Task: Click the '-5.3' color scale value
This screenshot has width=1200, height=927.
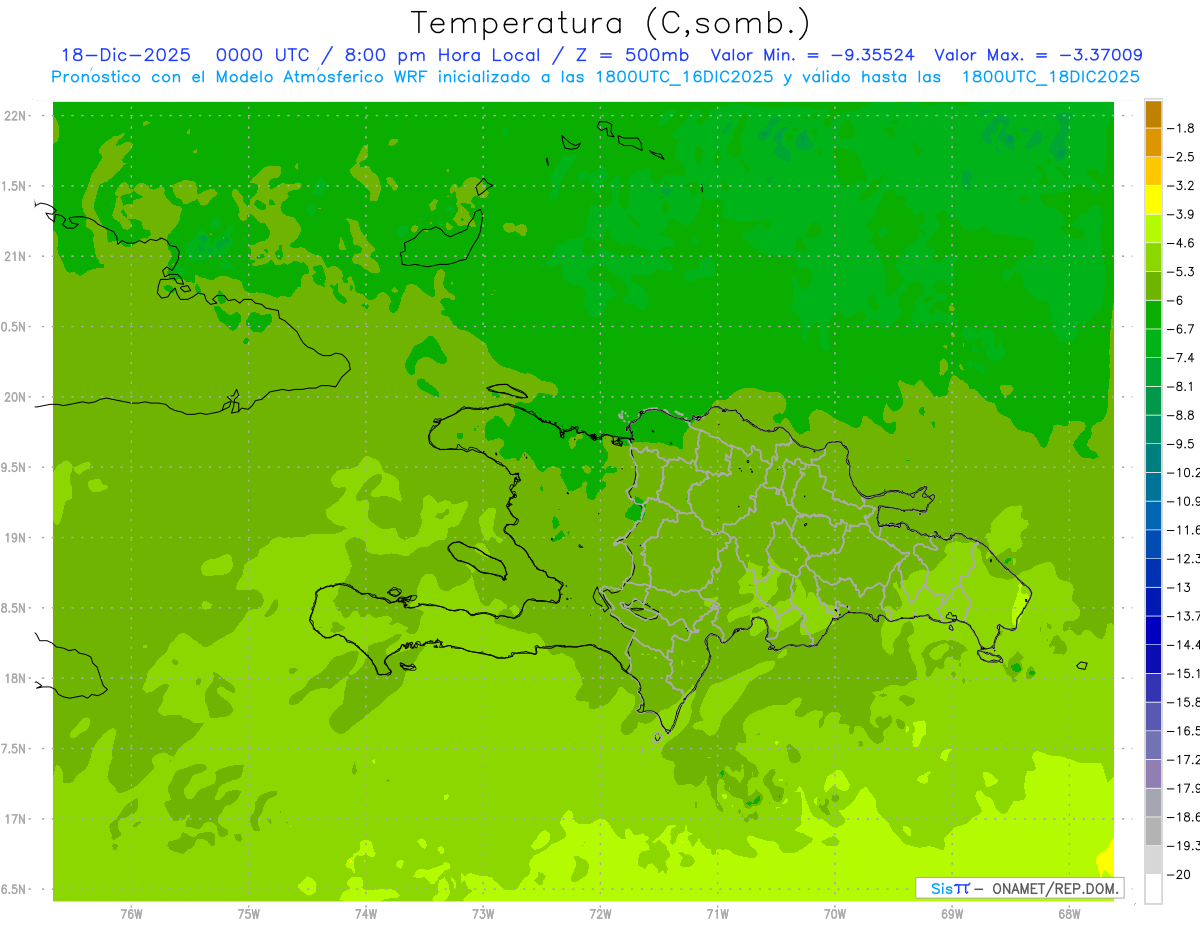Action: coord(1182,272)
